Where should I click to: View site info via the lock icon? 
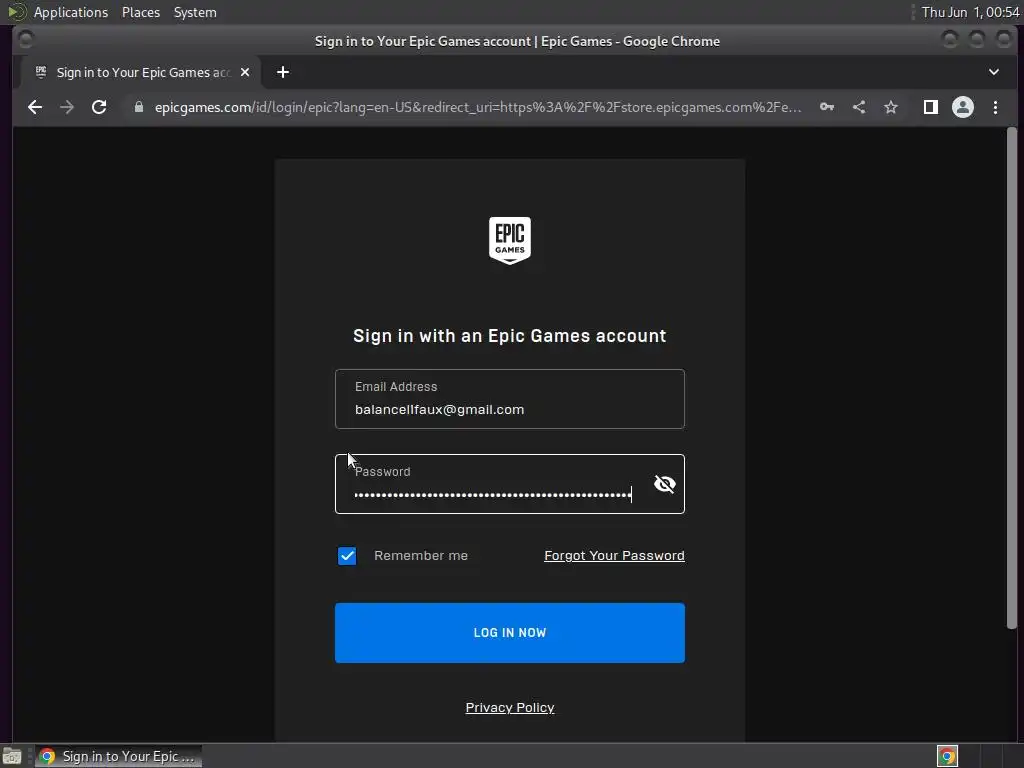(138, 107)
